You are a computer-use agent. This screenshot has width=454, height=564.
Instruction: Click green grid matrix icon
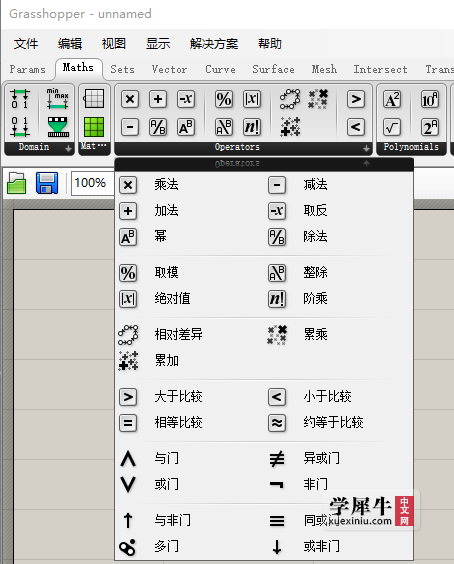[94, 127]
